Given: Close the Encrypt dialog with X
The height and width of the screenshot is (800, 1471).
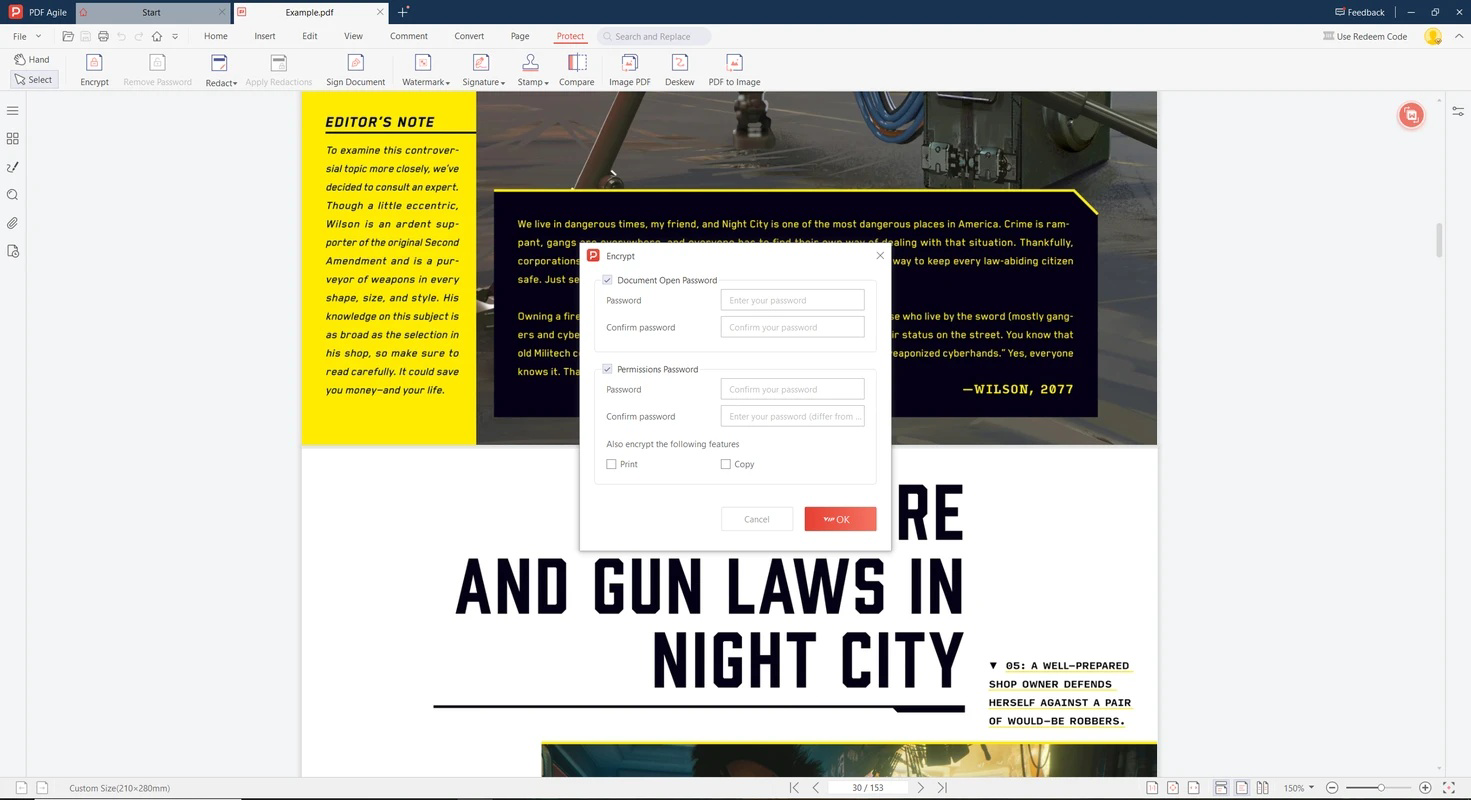Looking at the screenshot, I should pos(880,256).
